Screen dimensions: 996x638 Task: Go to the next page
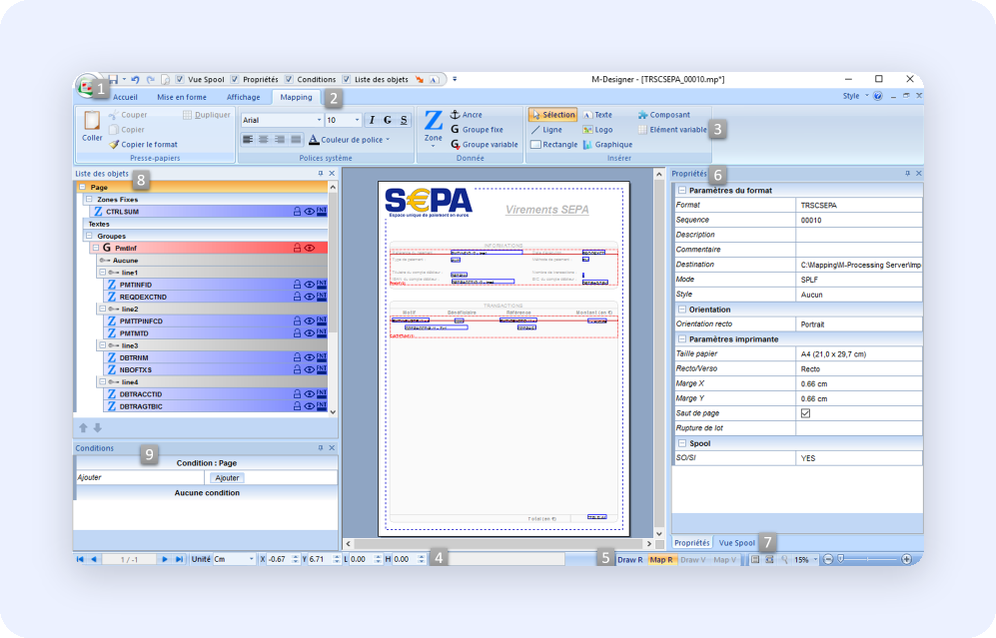(165, 559)
